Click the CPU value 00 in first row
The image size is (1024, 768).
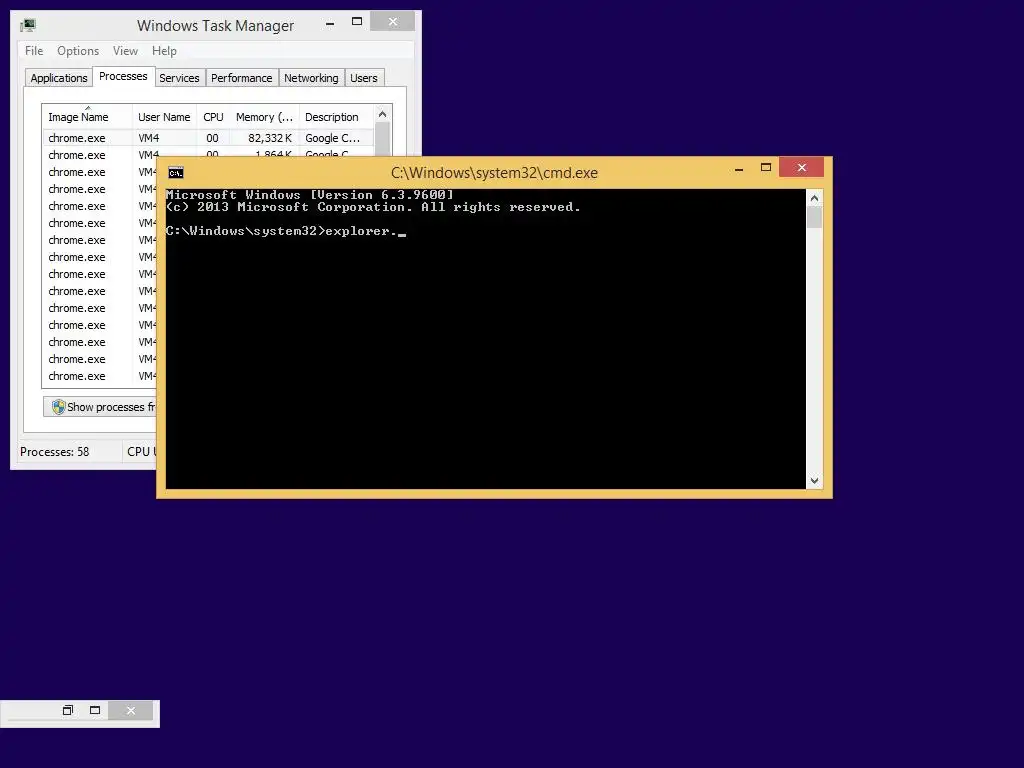pos(212,138)
